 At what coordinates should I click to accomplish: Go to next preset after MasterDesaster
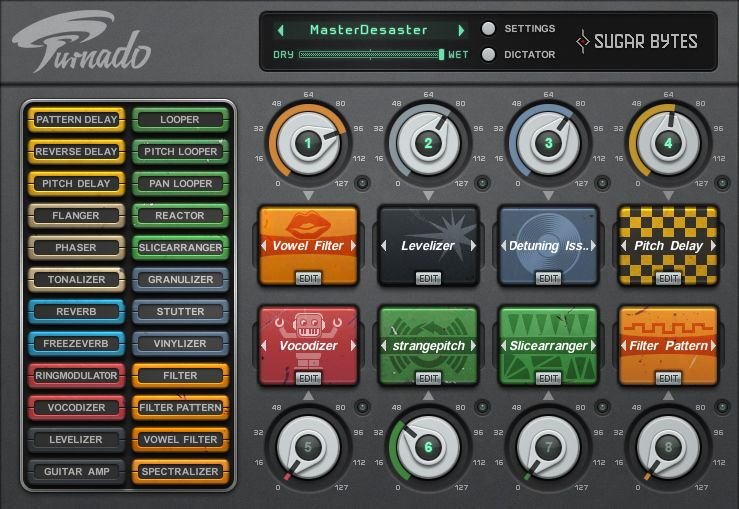pyautogui.click(x=461, y=30)
